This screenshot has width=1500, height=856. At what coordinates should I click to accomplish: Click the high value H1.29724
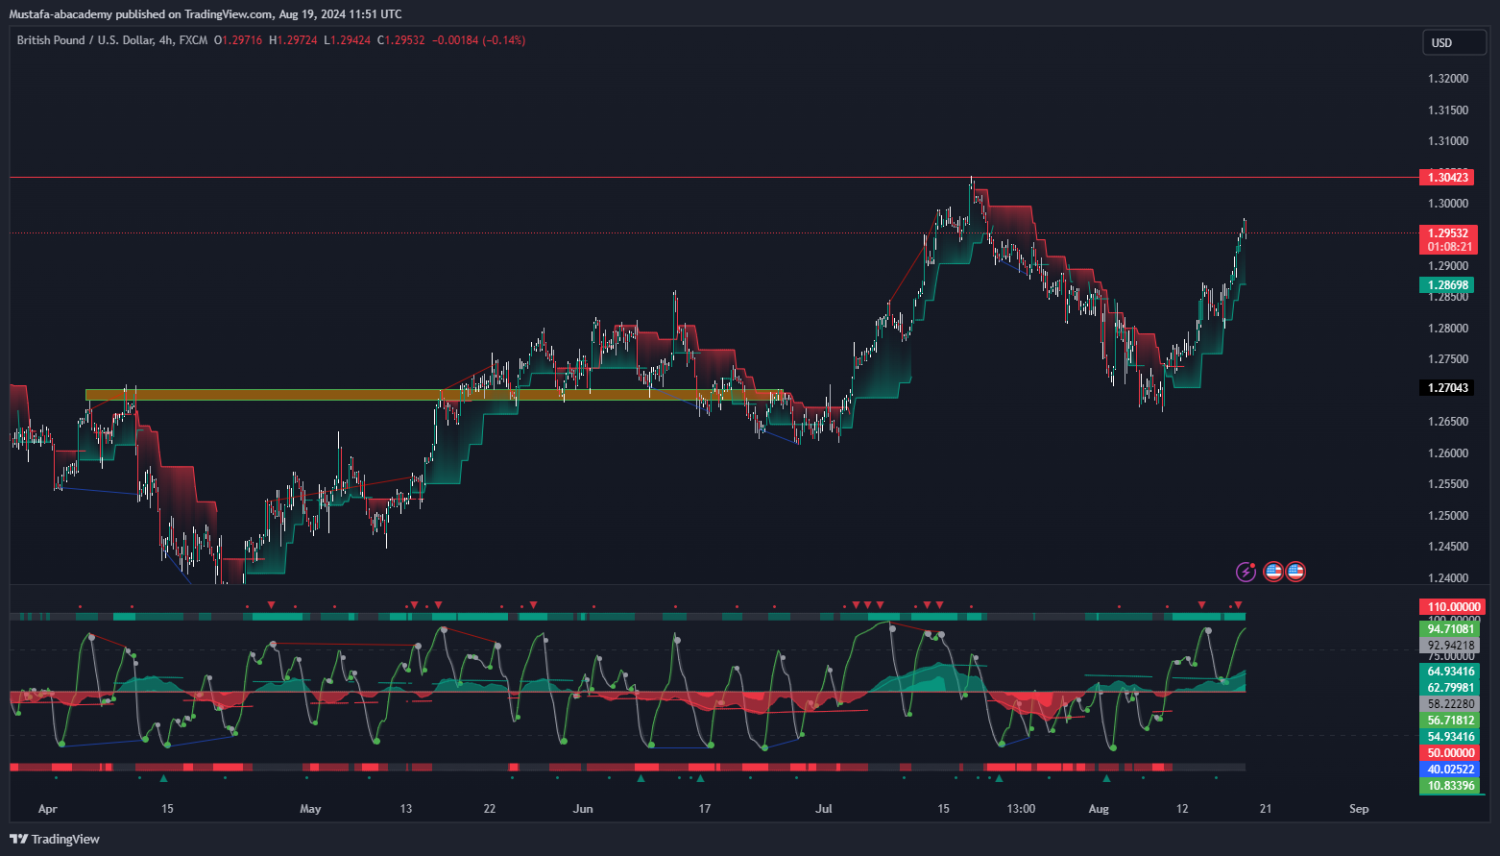[293, 40]
